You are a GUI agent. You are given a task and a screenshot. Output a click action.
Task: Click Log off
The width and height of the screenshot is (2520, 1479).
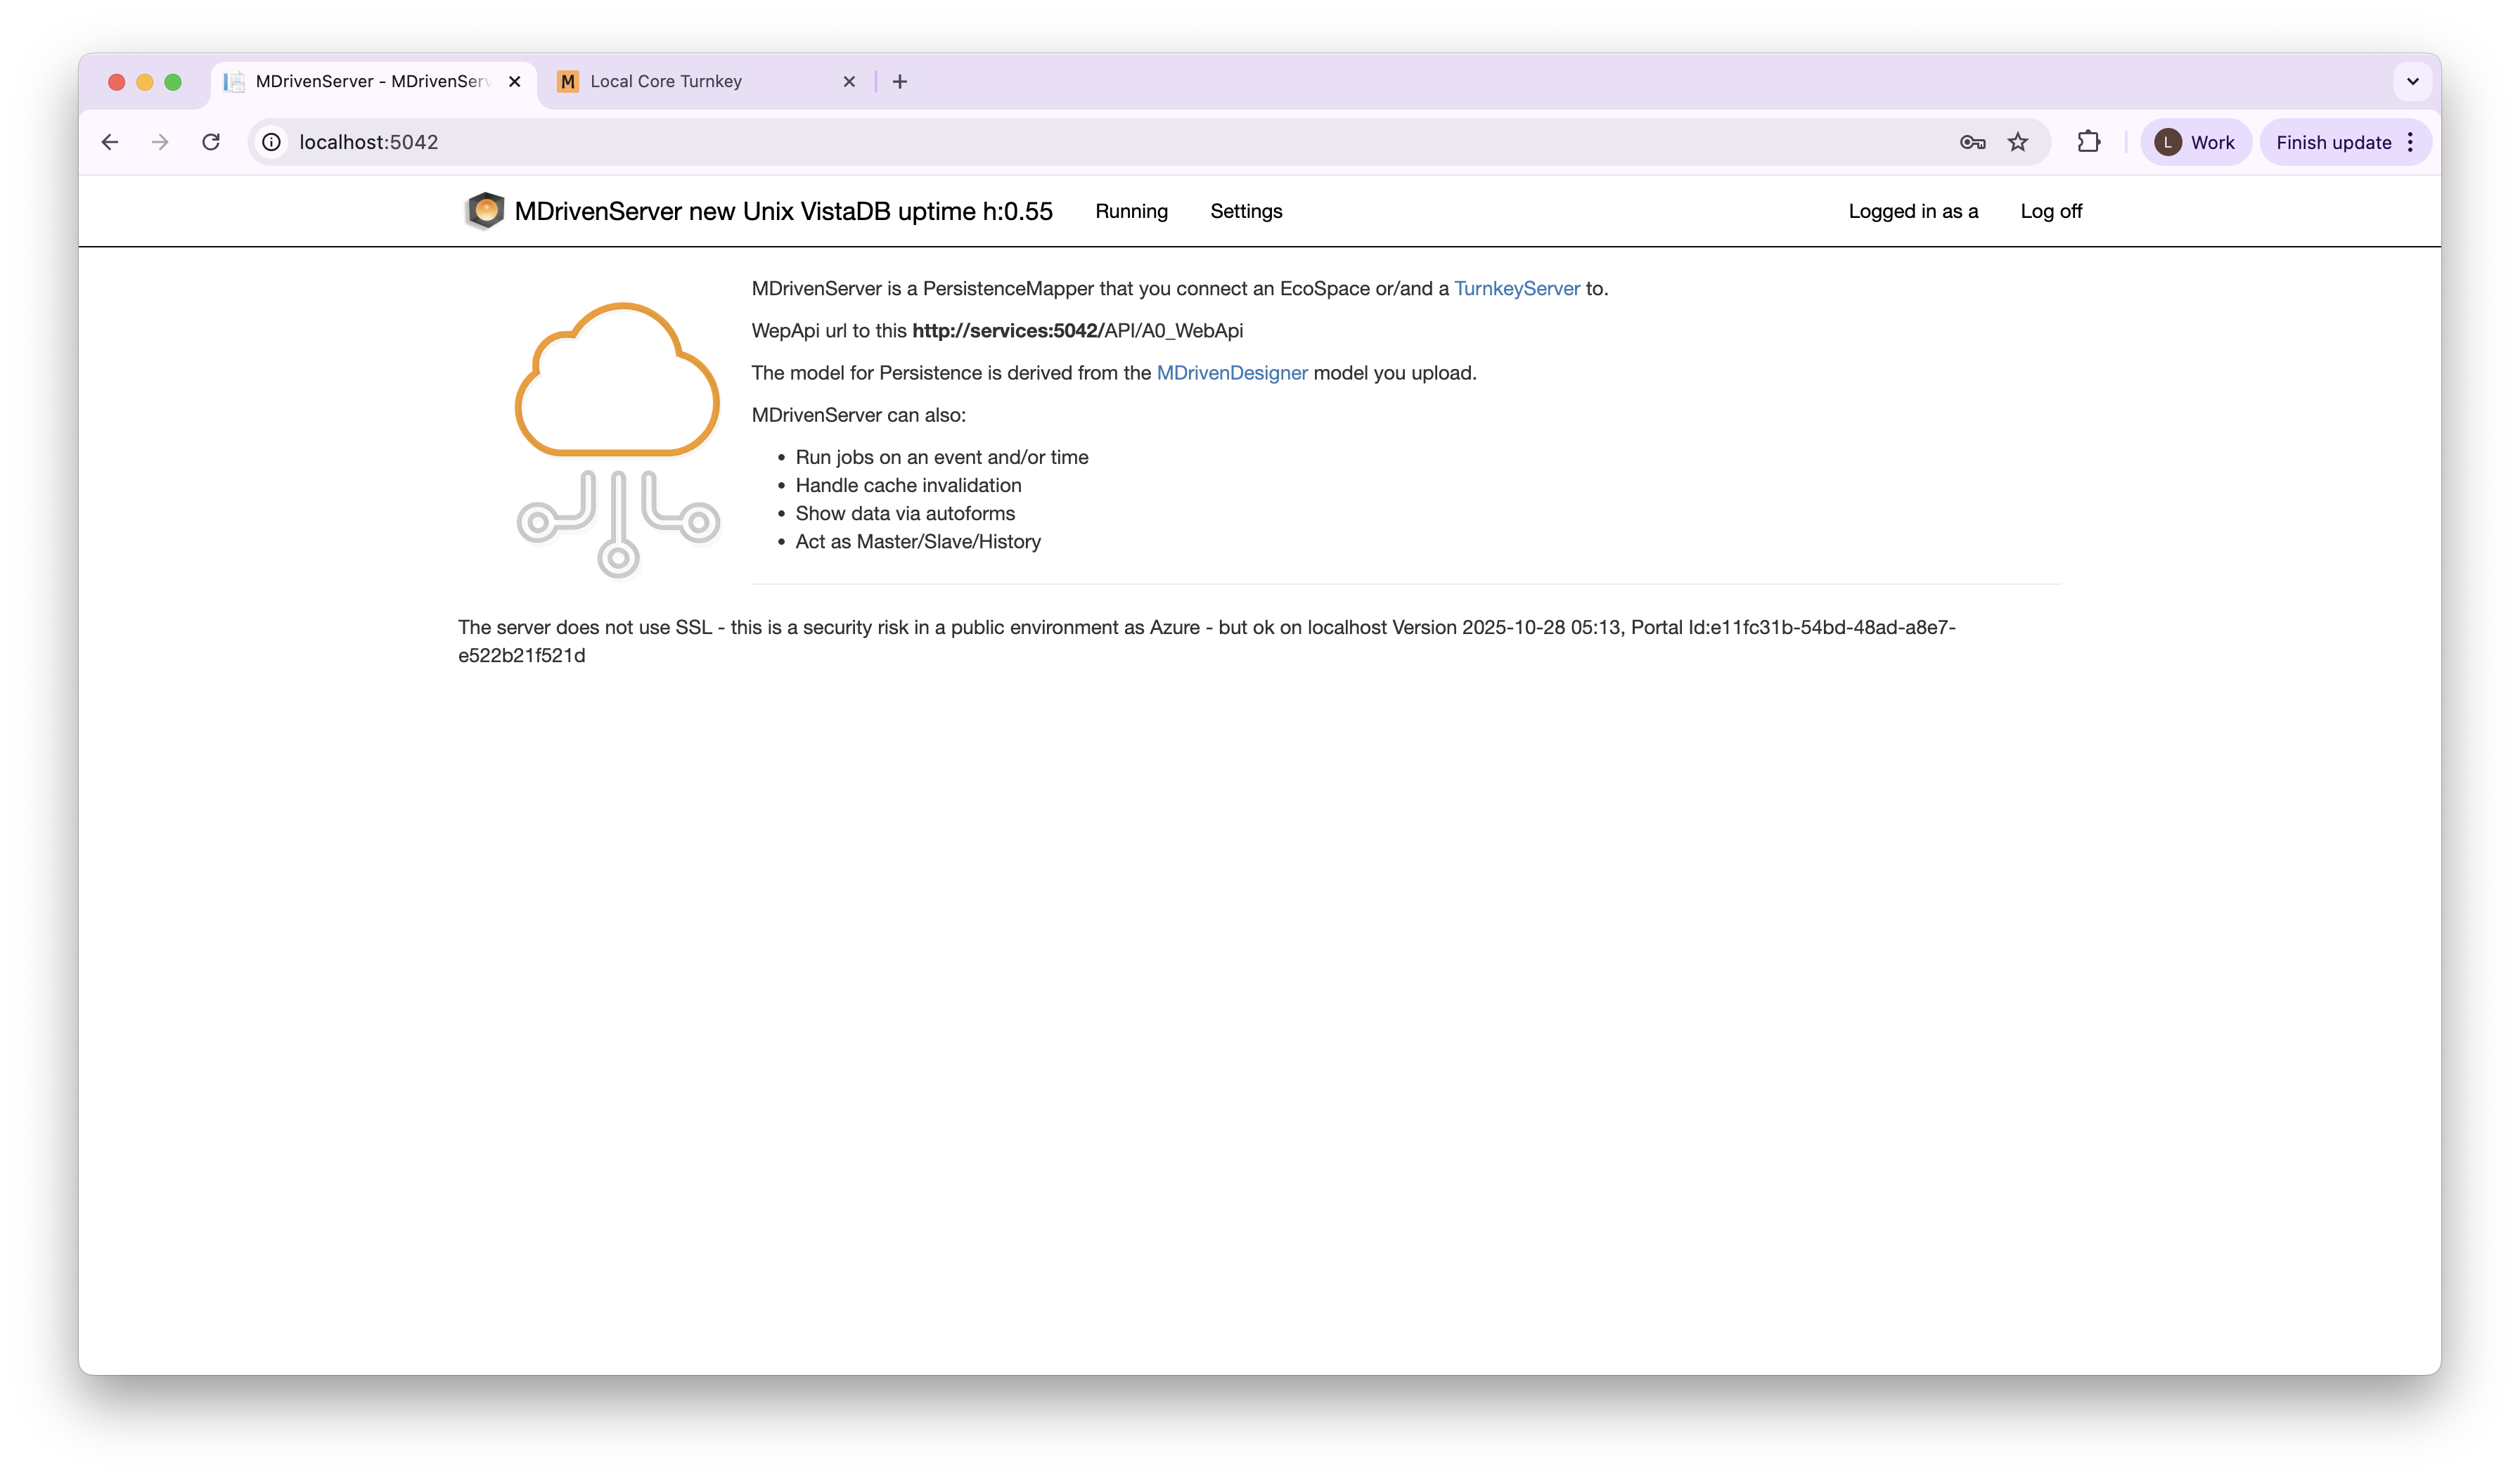pos(2051,211)
